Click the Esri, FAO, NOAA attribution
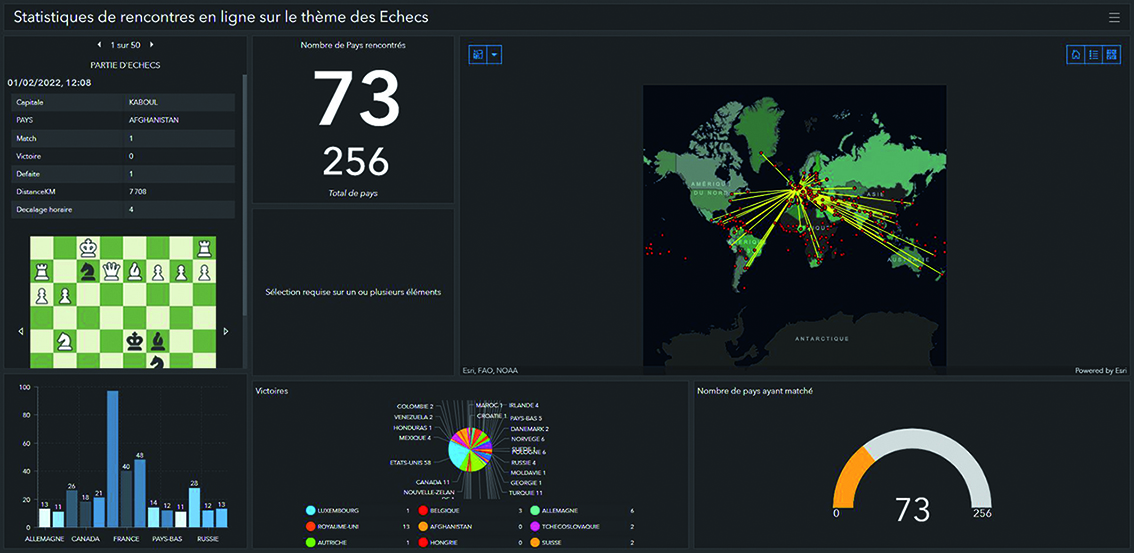1134x553 pixels. (x=490, y=370)
